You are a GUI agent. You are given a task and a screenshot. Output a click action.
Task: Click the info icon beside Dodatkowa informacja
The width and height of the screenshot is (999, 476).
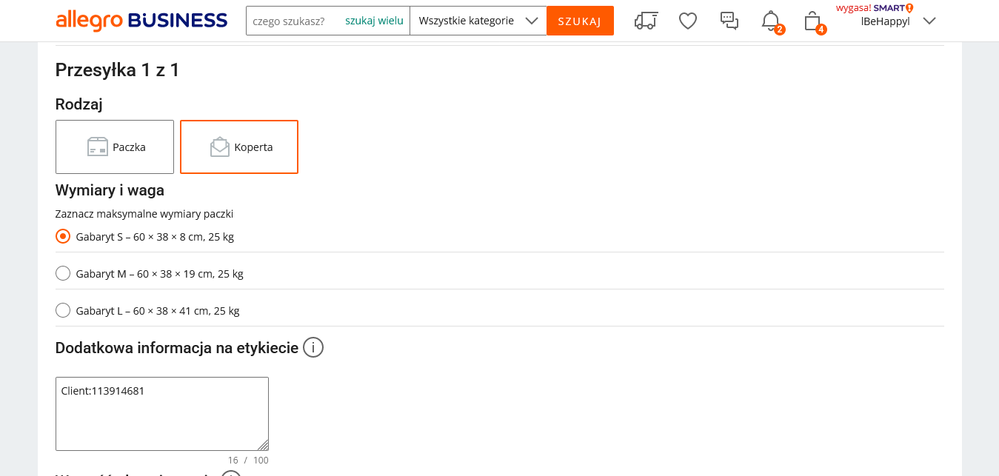coord(313,348)
